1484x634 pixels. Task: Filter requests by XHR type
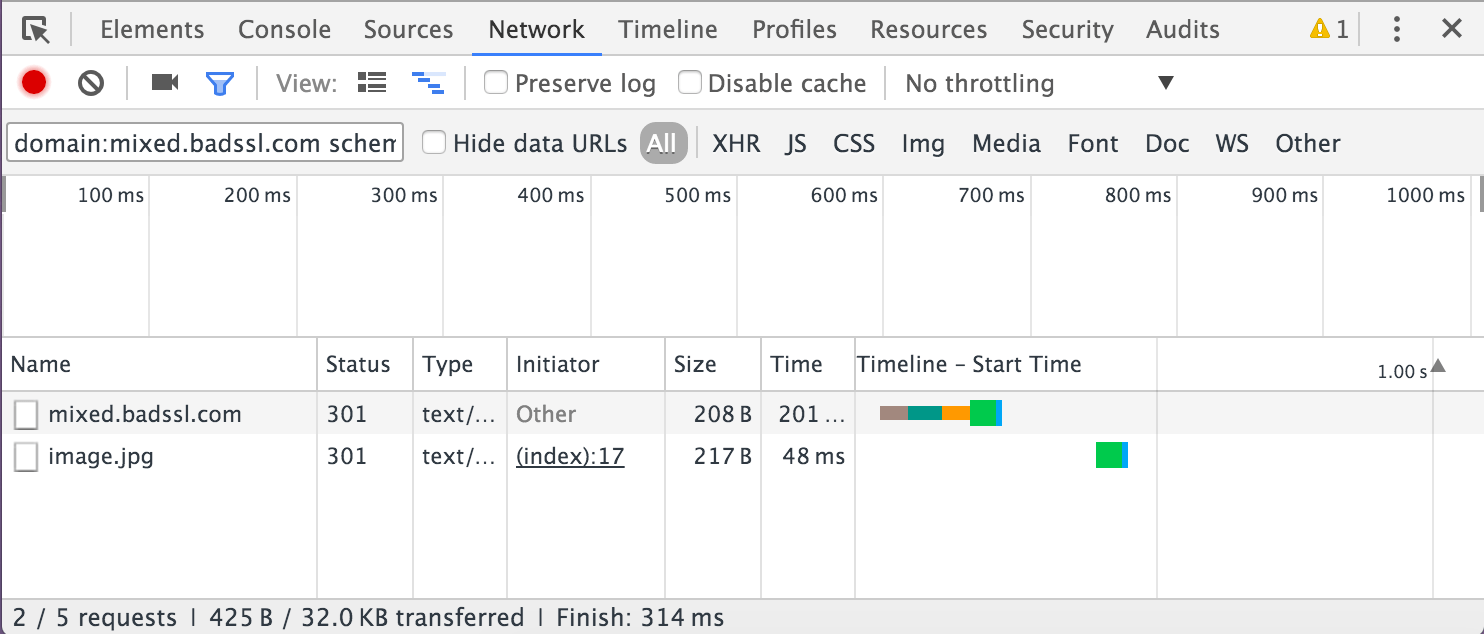(736, 143)
